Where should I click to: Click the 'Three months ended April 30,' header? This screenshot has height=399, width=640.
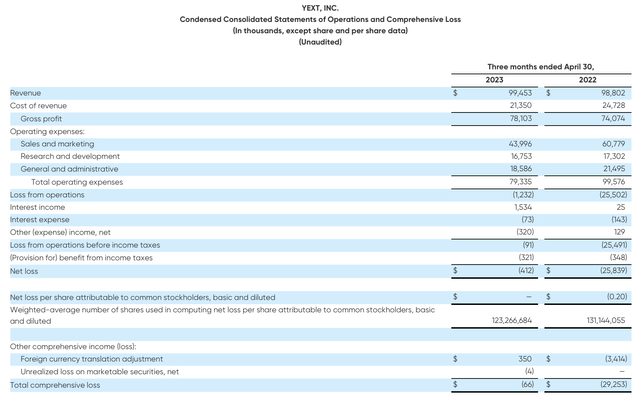point(541,66)
